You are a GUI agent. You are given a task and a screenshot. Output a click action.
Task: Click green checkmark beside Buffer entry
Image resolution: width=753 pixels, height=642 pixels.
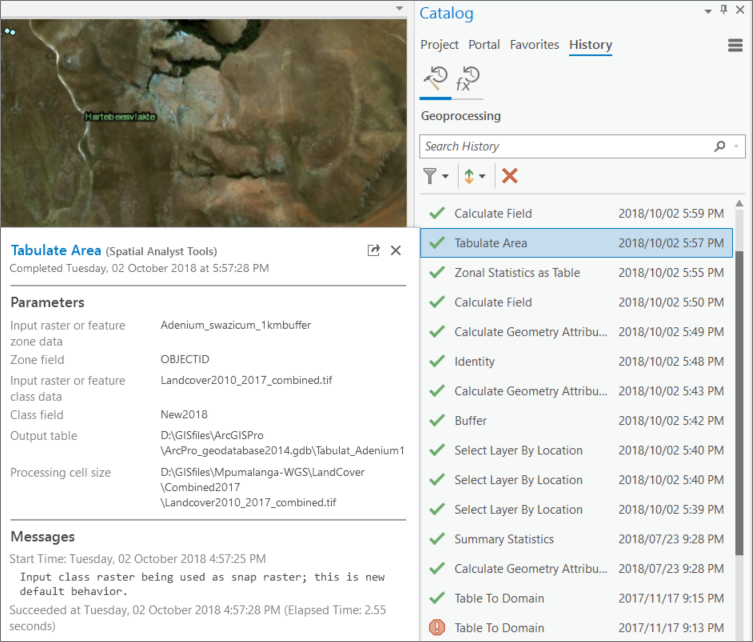tap(437, 420)
